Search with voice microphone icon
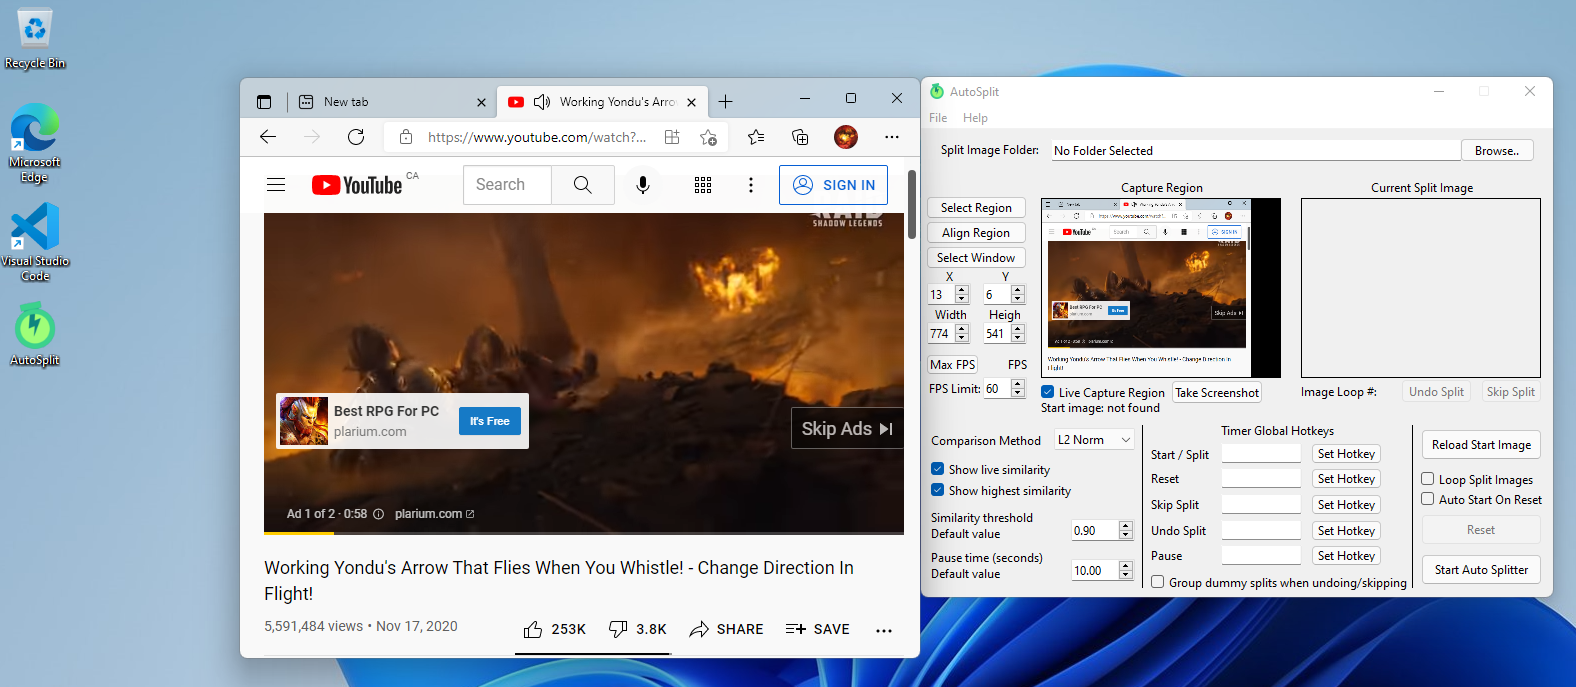Image resolution: width=1576 pixels, height=687 pixels. pos(643,185)
